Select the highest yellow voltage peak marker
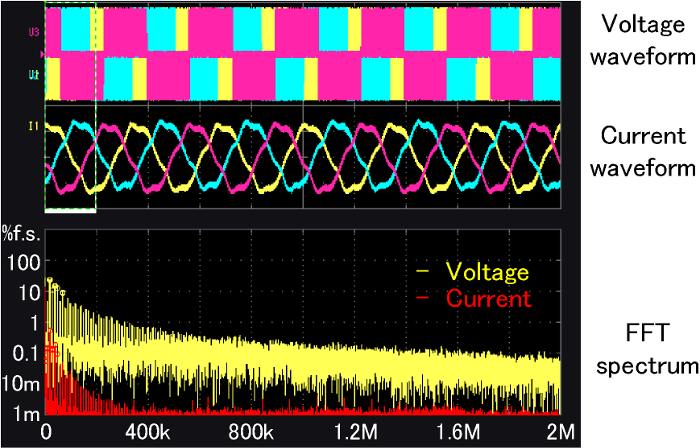This screenshot has width=700, height=448. click(50, 282)
